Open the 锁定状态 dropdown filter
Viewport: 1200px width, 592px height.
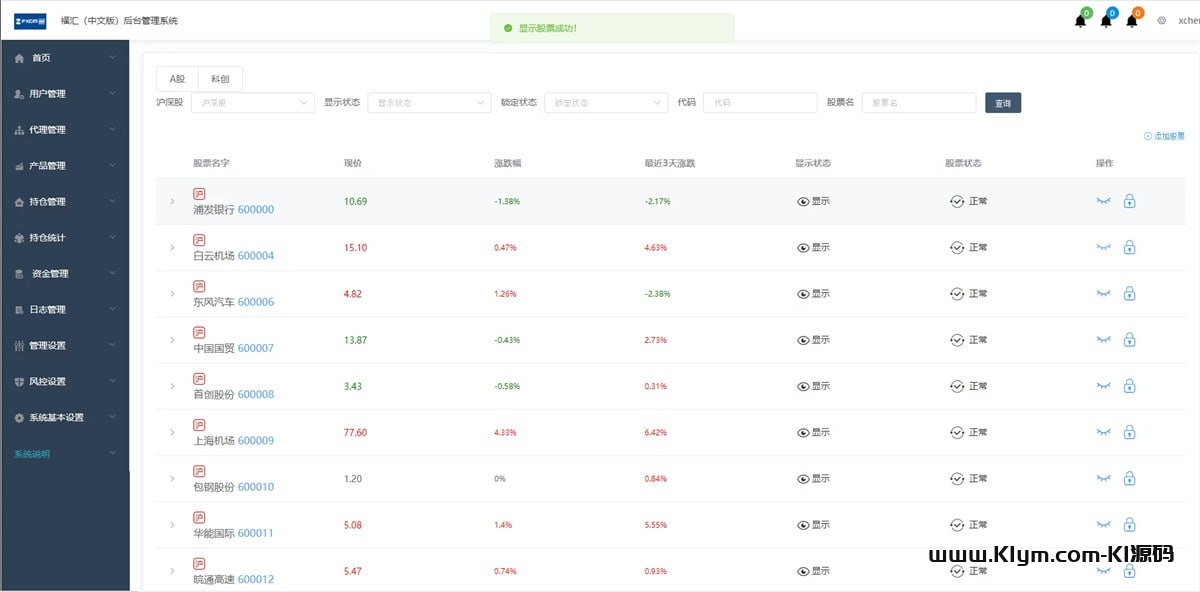tap(606, 102)
